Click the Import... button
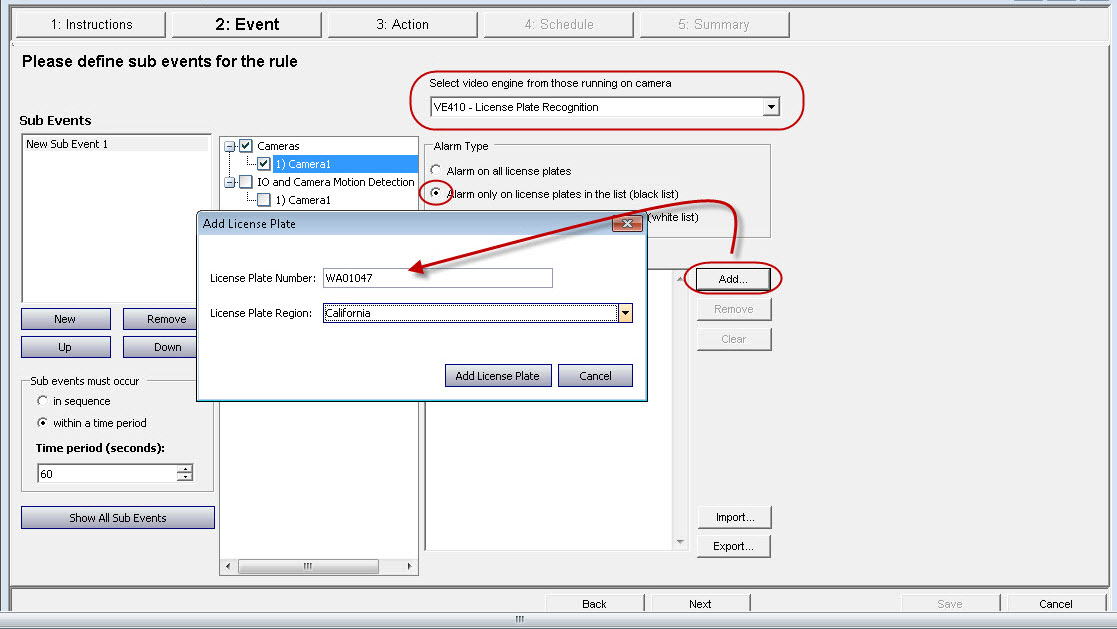This screenshot has width=1117, height=629. coord(734,517)
